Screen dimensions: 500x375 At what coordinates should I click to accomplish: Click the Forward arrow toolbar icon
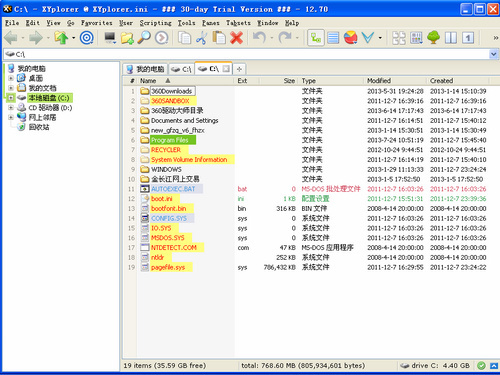tap(36, 38)
